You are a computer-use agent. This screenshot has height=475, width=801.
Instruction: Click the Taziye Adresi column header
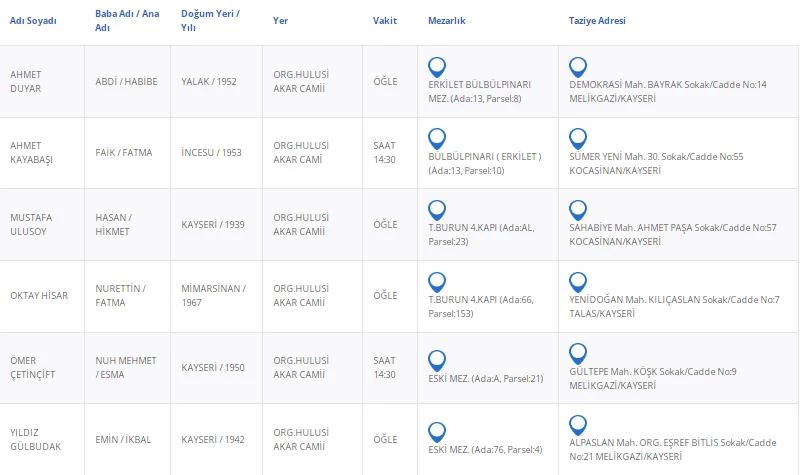click(596, 20)
